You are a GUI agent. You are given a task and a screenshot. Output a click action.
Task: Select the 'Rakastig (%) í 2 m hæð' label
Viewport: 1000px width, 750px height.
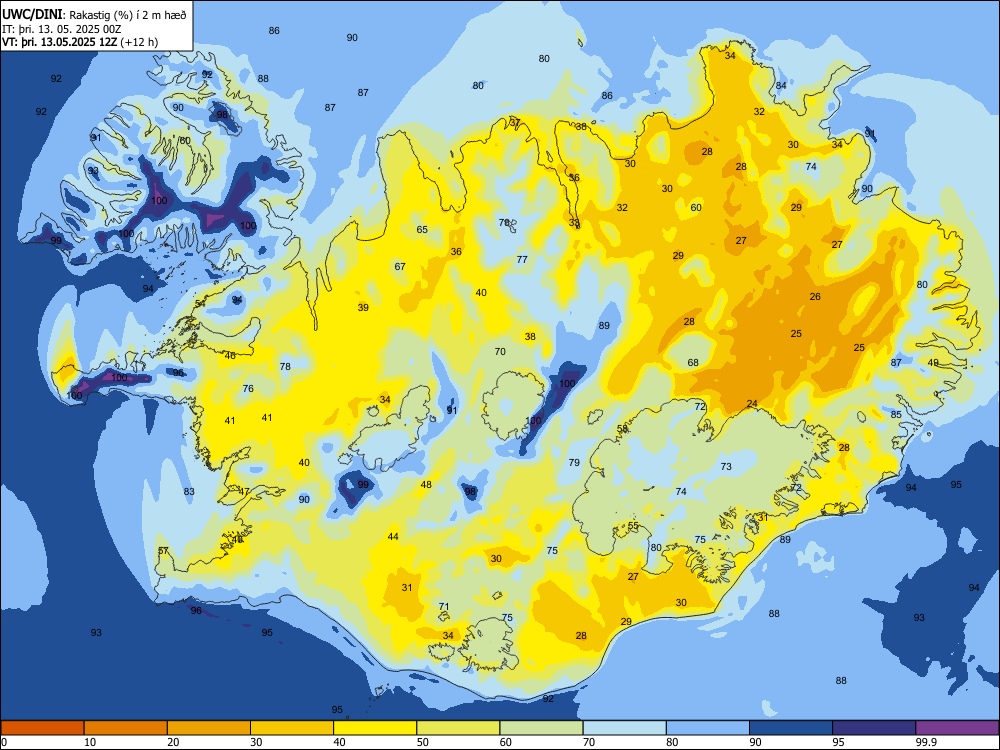tap(128, 15)
